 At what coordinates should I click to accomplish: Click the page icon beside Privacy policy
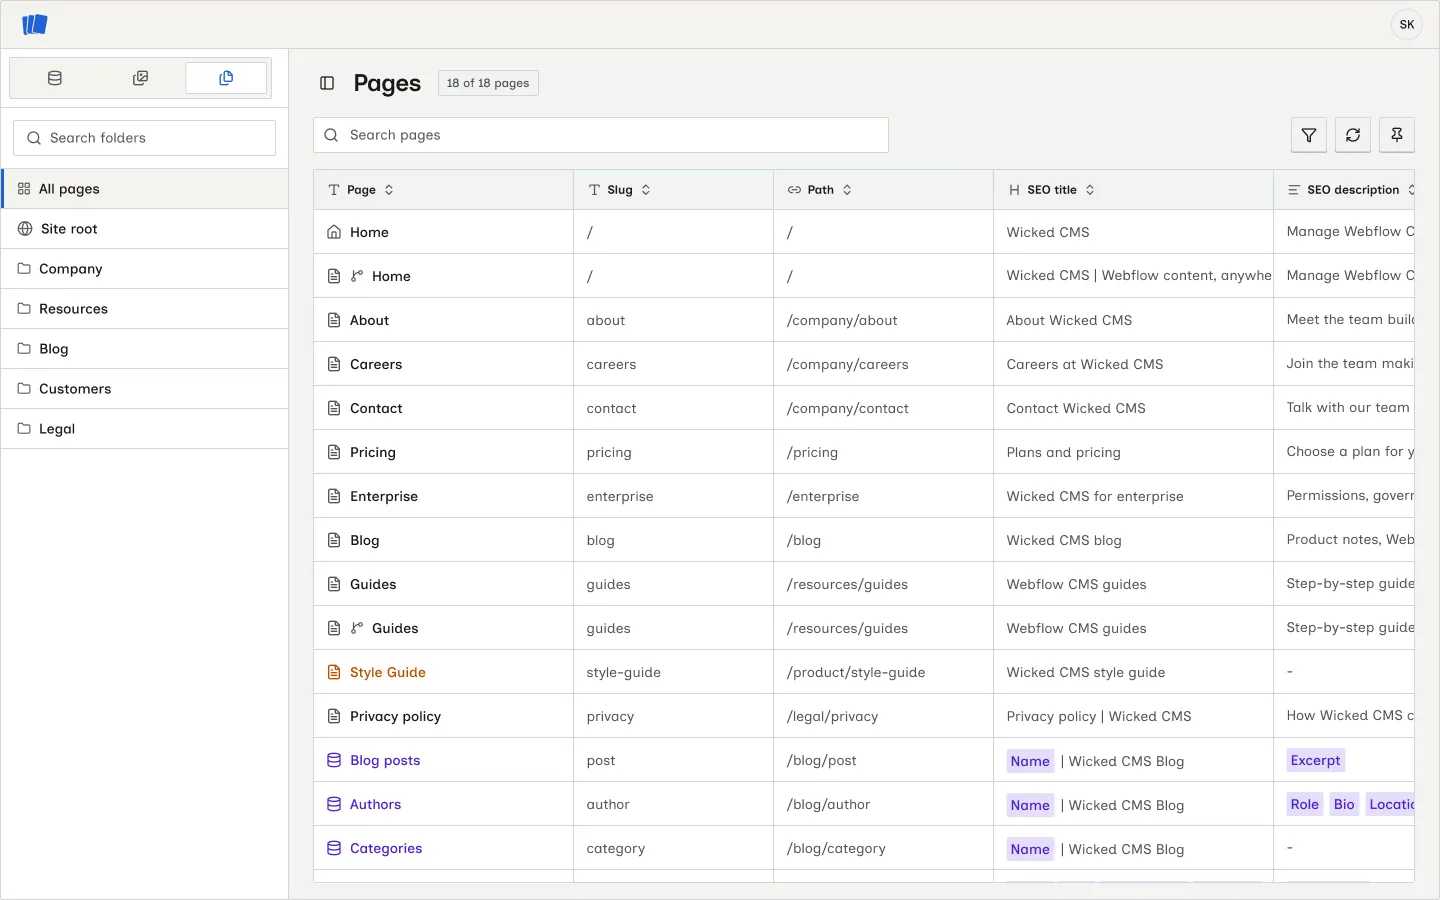[334, 716]
